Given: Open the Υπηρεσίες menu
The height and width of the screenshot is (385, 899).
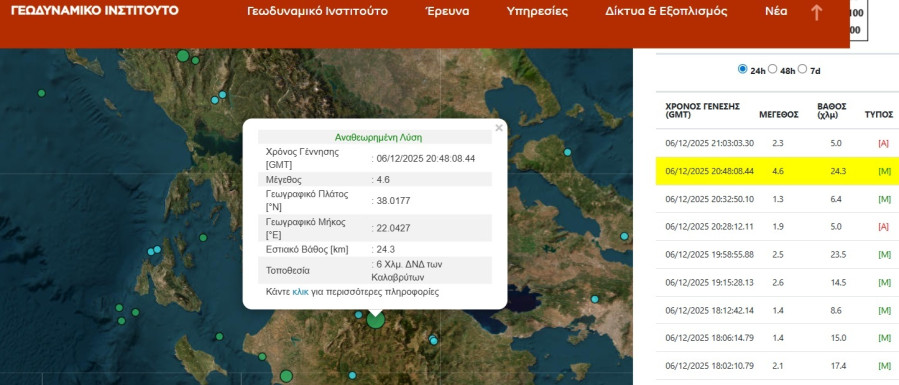Looking at the screenshot, I should pos(537,11).
